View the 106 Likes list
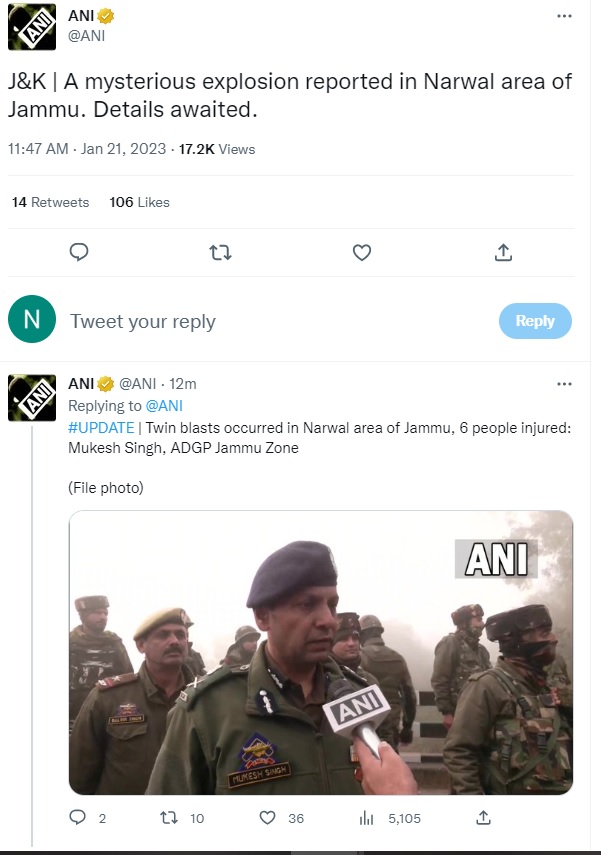Viewport: 601px width, 855px height. pyautogui.click(x=140, y=202)
